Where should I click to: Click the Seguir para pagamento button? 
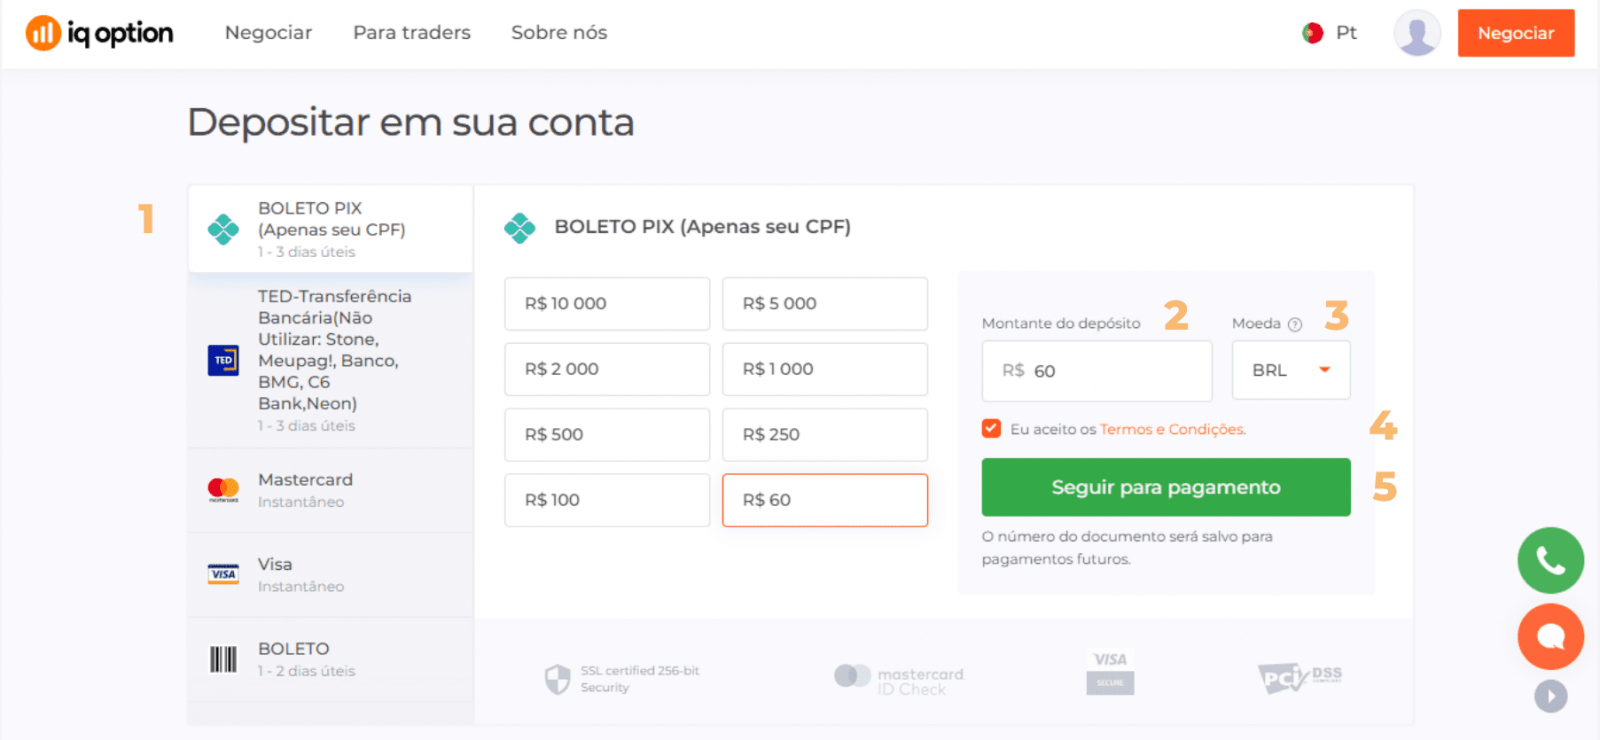pyautogui.click(x=1166, y=487)
